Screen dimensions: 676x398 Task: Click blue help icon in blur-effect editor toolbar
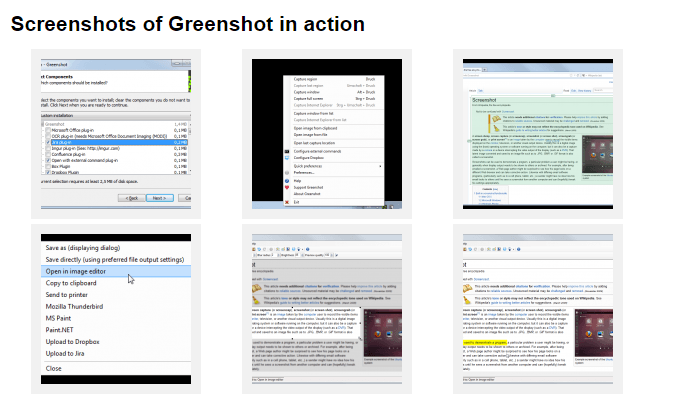[x=308, y=249]
